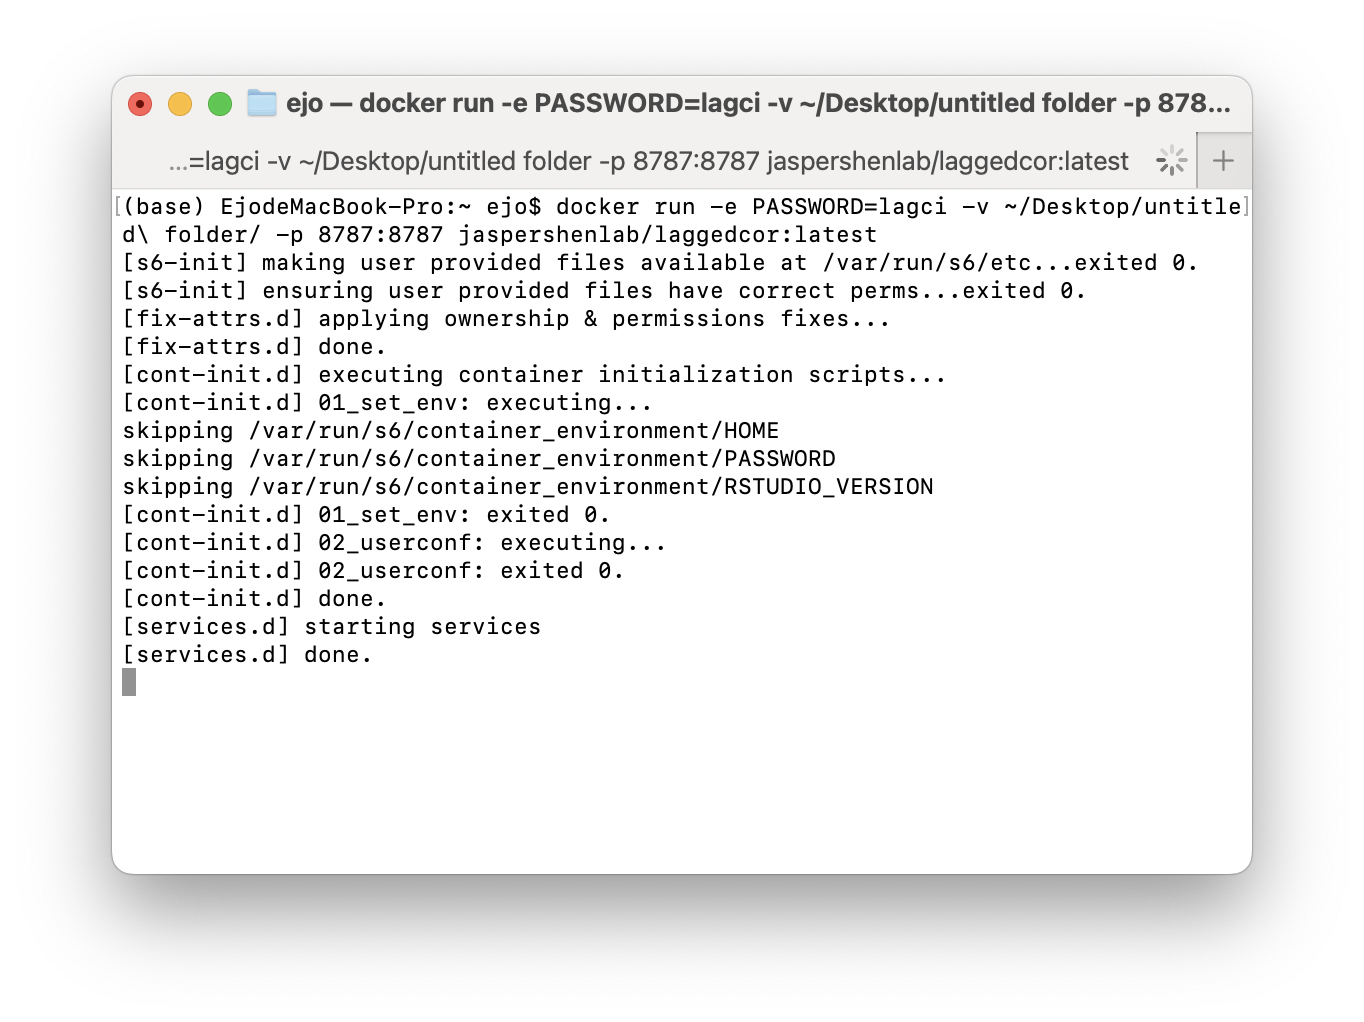Screen dimensions: 1364x1022
Task: Click the folder proxy icon in title bar
Action: (x=262, y=103)
